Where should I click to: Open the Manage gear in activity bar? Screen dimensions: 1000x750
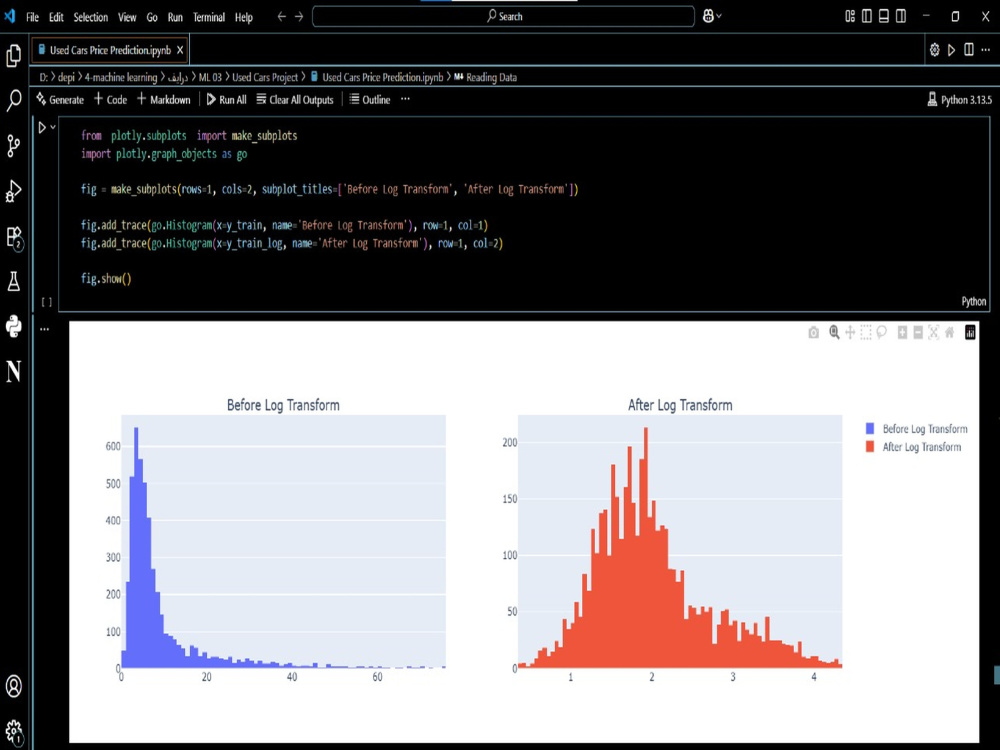tap(13, 731)
